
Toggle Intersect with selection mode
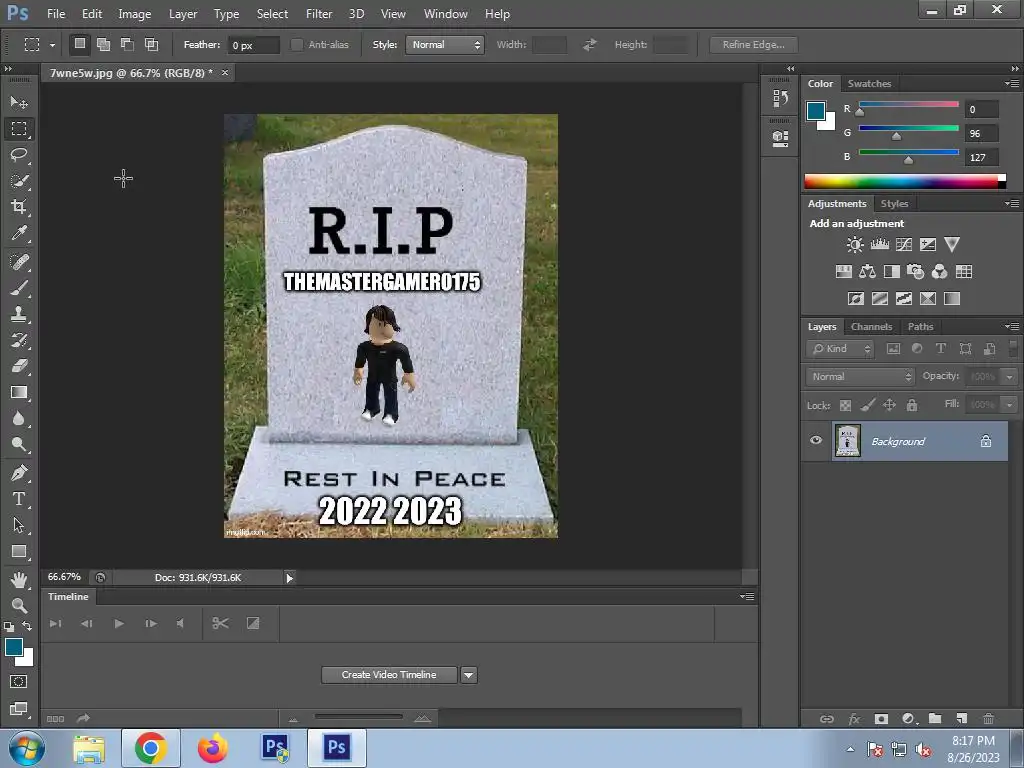pyautogui.click(x=152, y=44)
